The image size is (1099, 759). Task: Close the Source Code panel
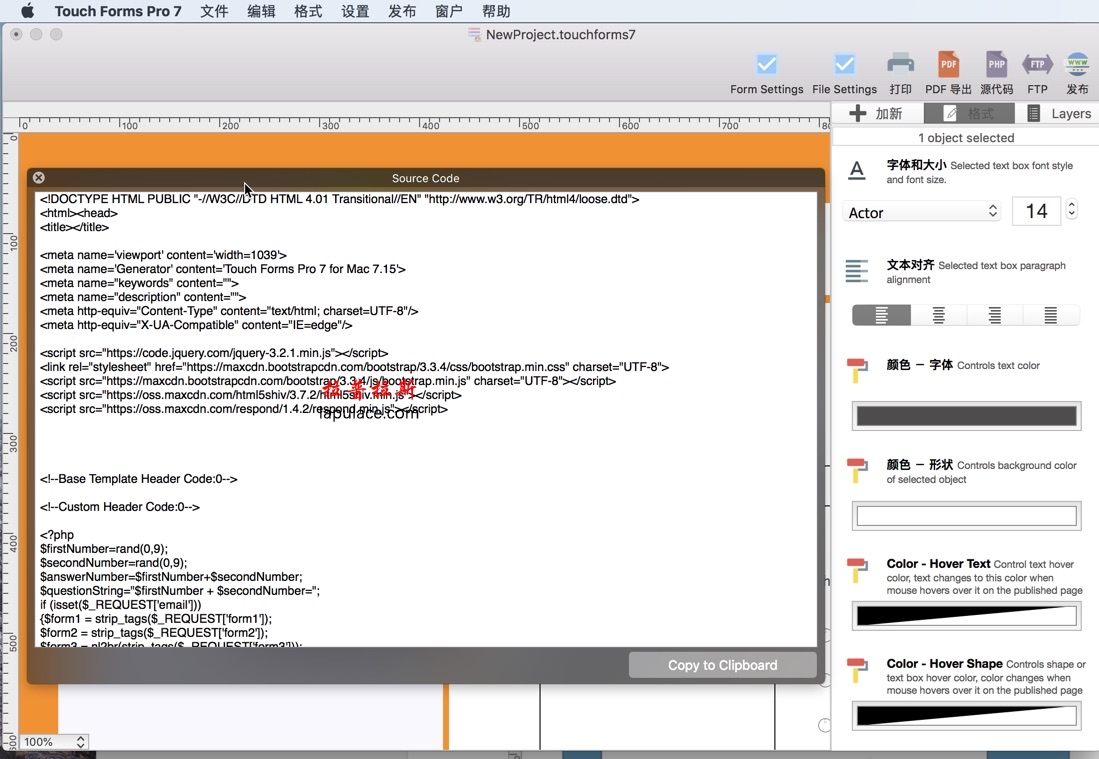[x=39, y=178]
